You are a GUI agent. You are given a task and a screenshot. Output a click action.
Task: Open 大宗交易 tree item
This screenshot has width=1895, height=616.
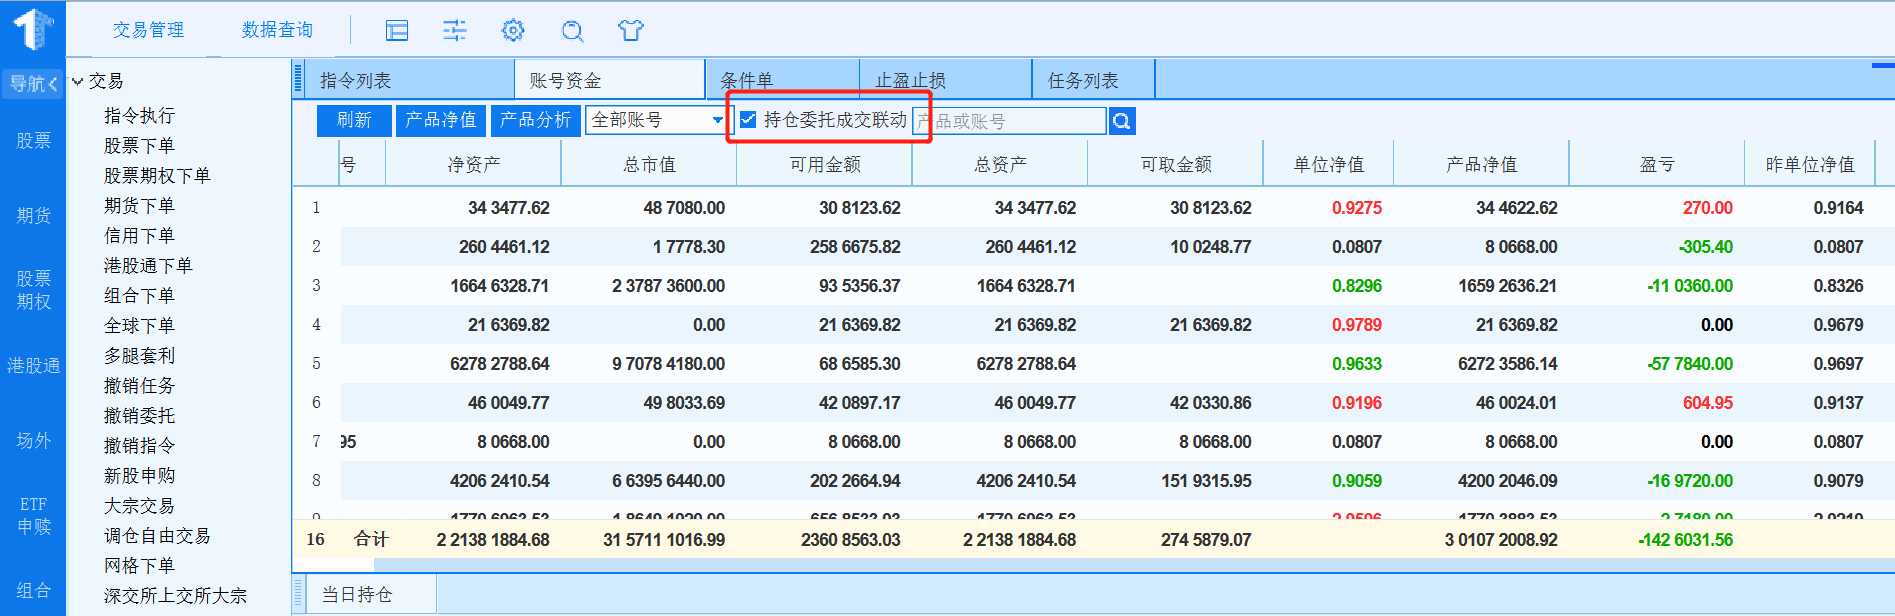coord(139,506)
